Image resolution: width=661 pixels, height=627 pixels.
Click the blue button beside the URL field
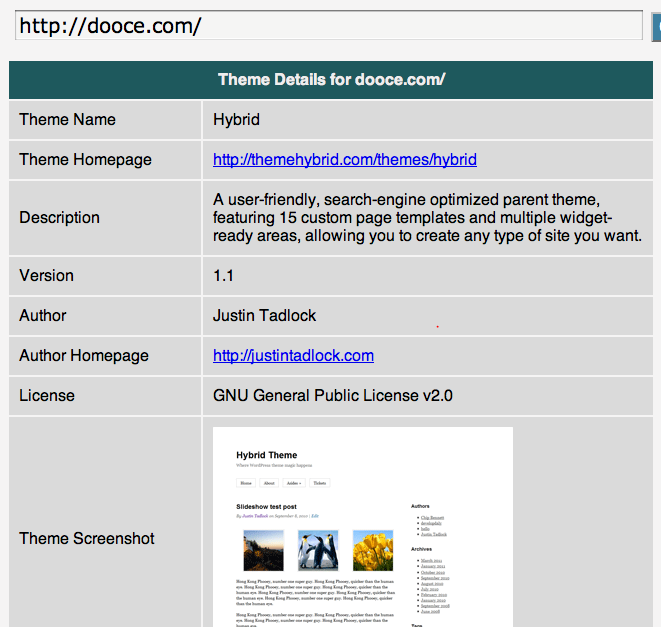point(656,27)
